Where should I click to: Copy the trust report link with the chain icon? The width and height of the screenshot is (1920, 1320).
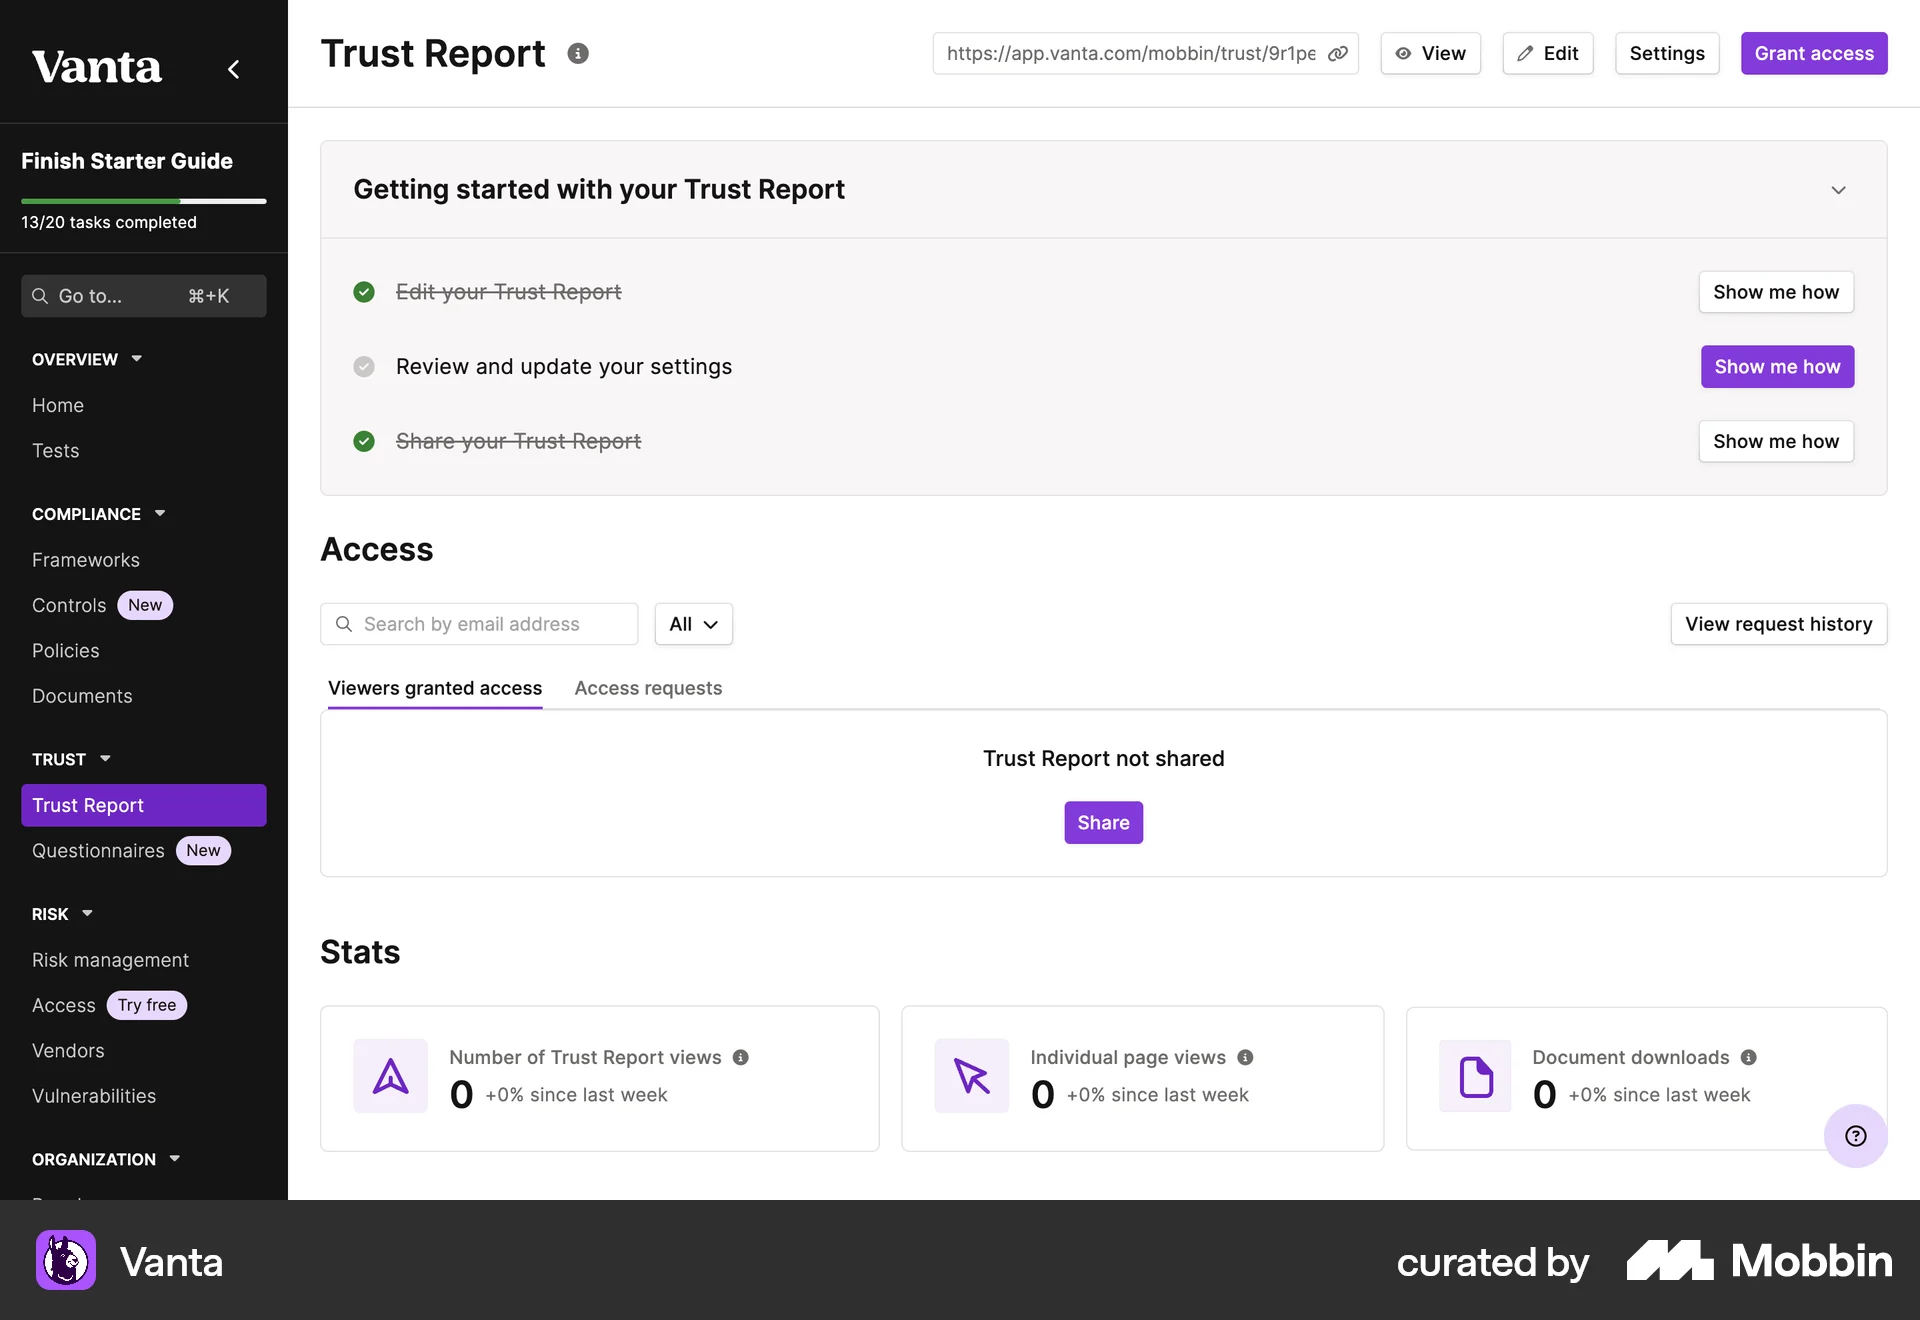point(1337,54)
